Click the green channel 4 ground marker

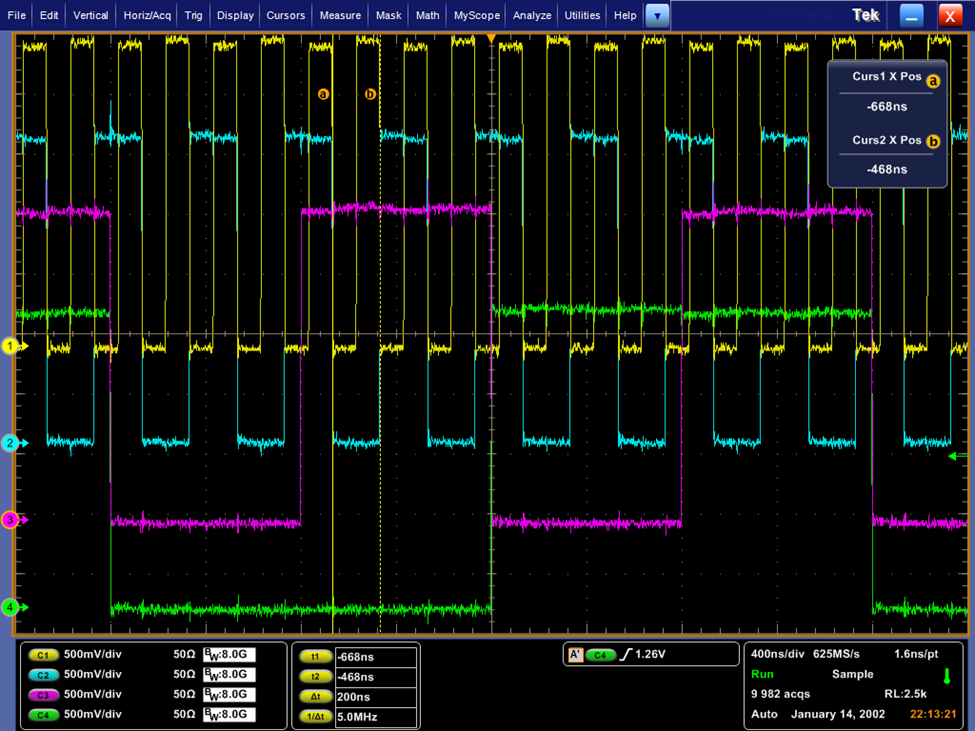point(11,607)
